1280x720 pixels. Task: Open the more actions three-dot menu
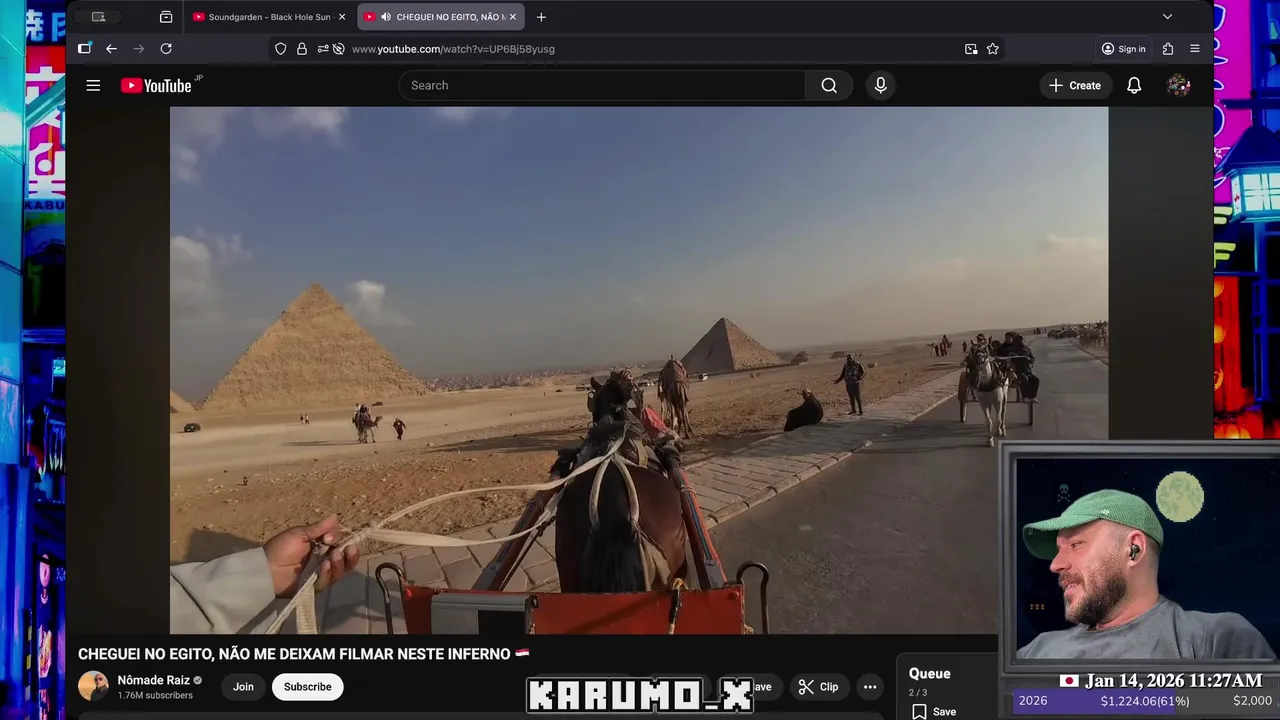[x=870, y=687]
